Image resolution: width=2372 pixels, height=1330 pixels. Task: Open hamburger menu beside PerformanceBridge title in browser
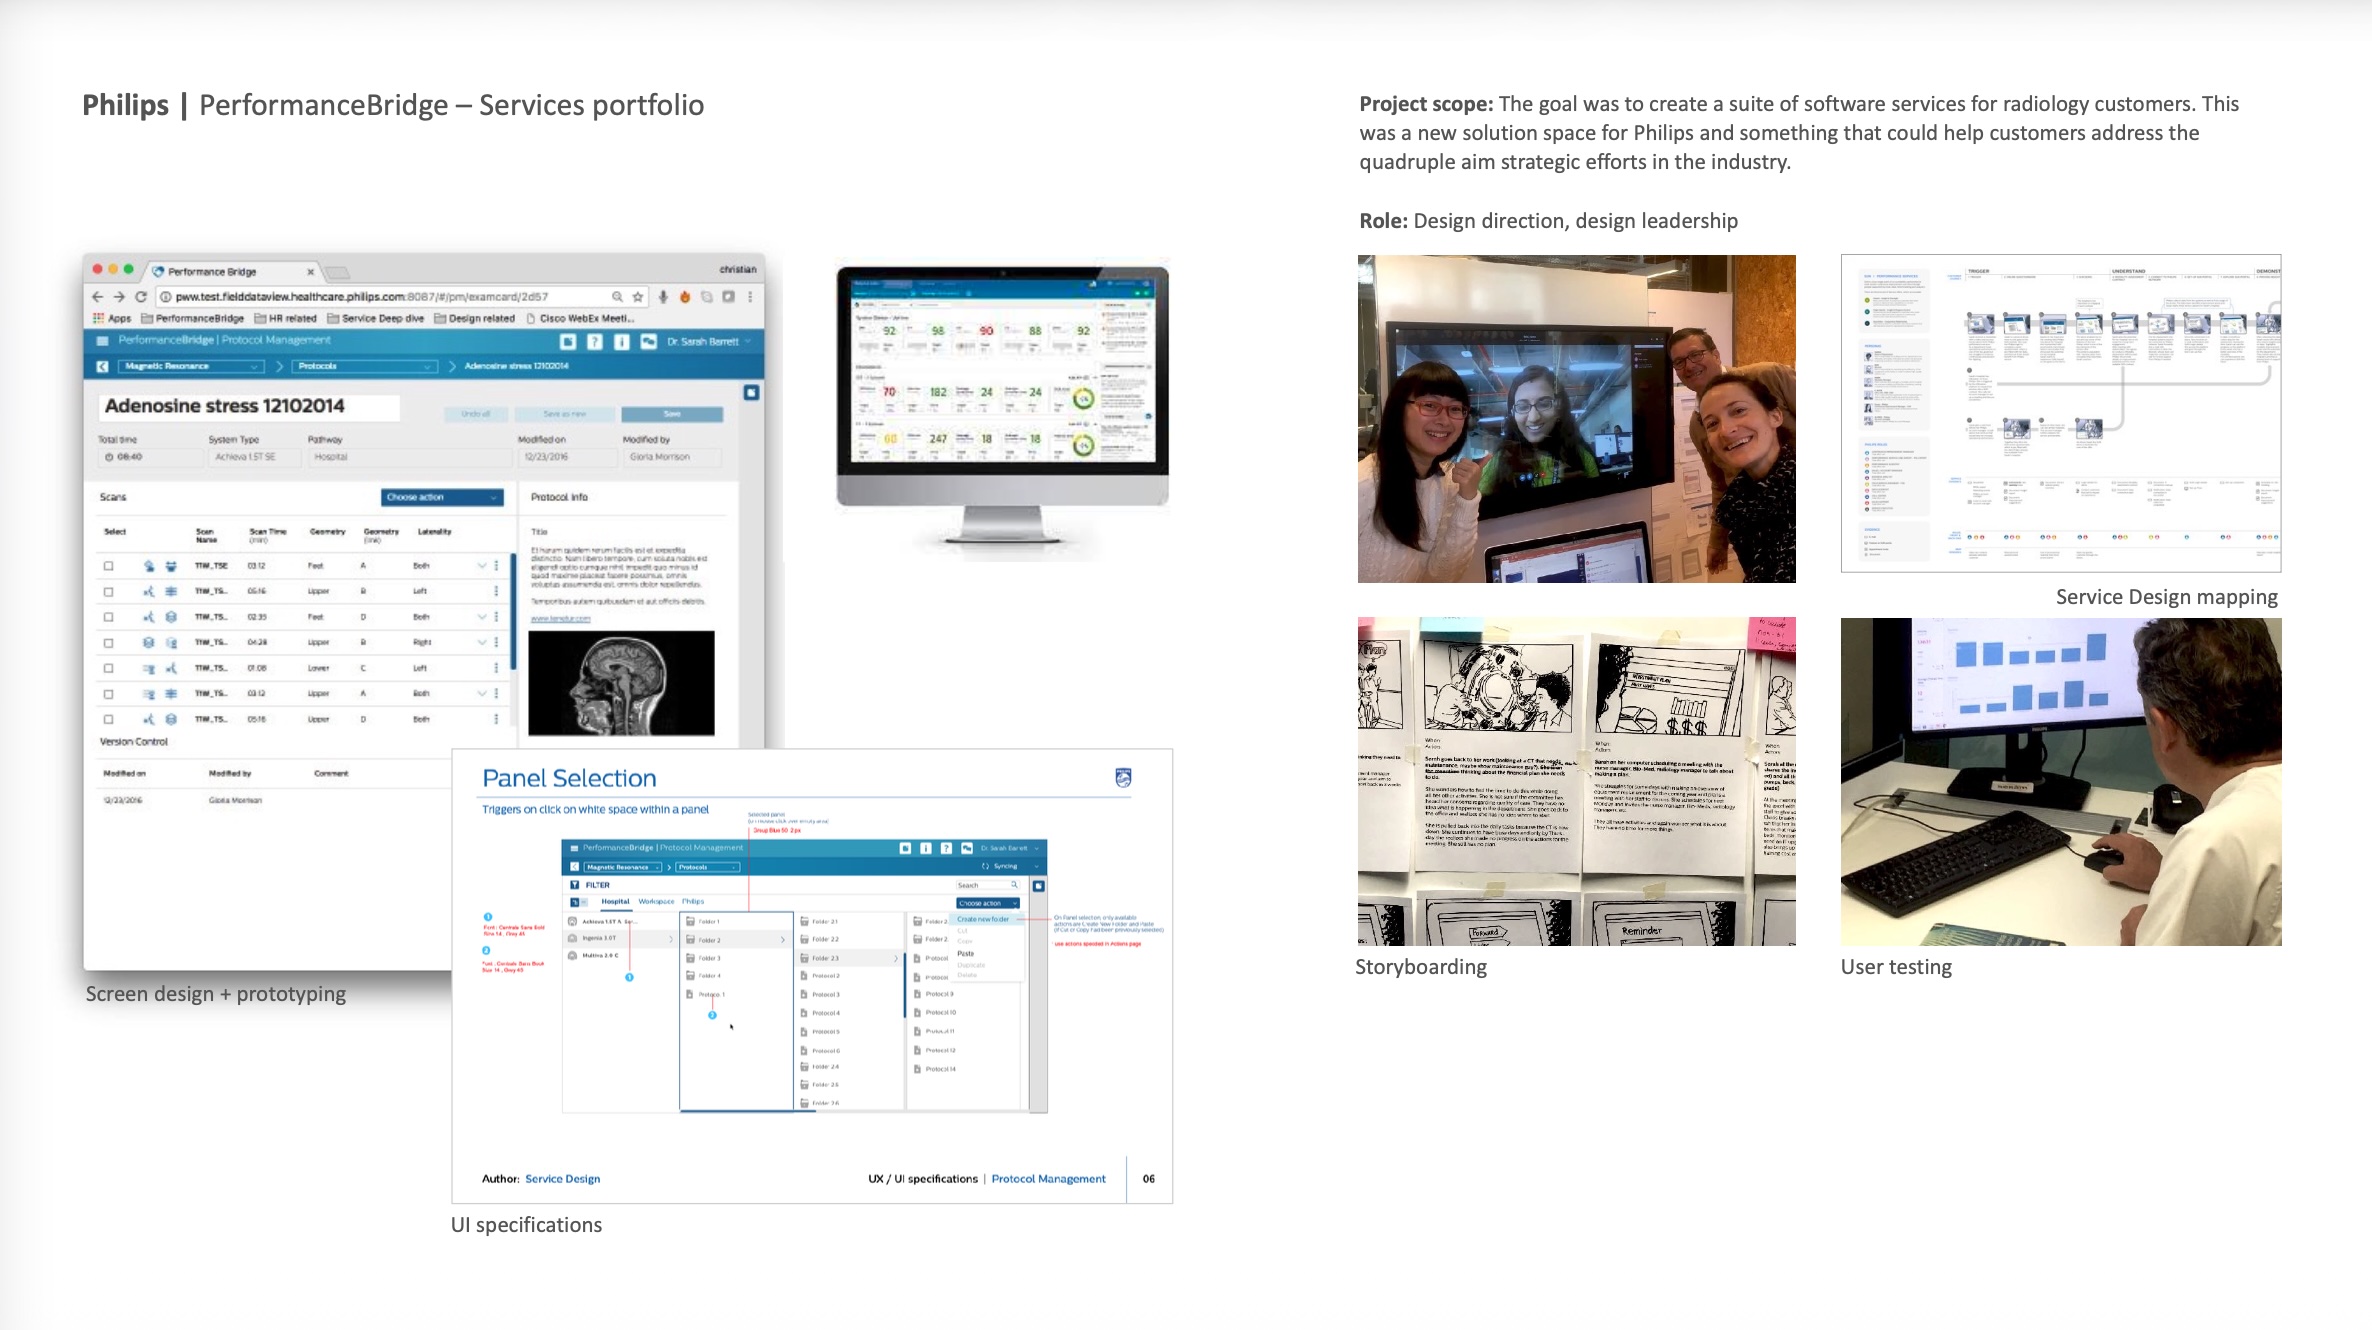[x=101, y=341]
